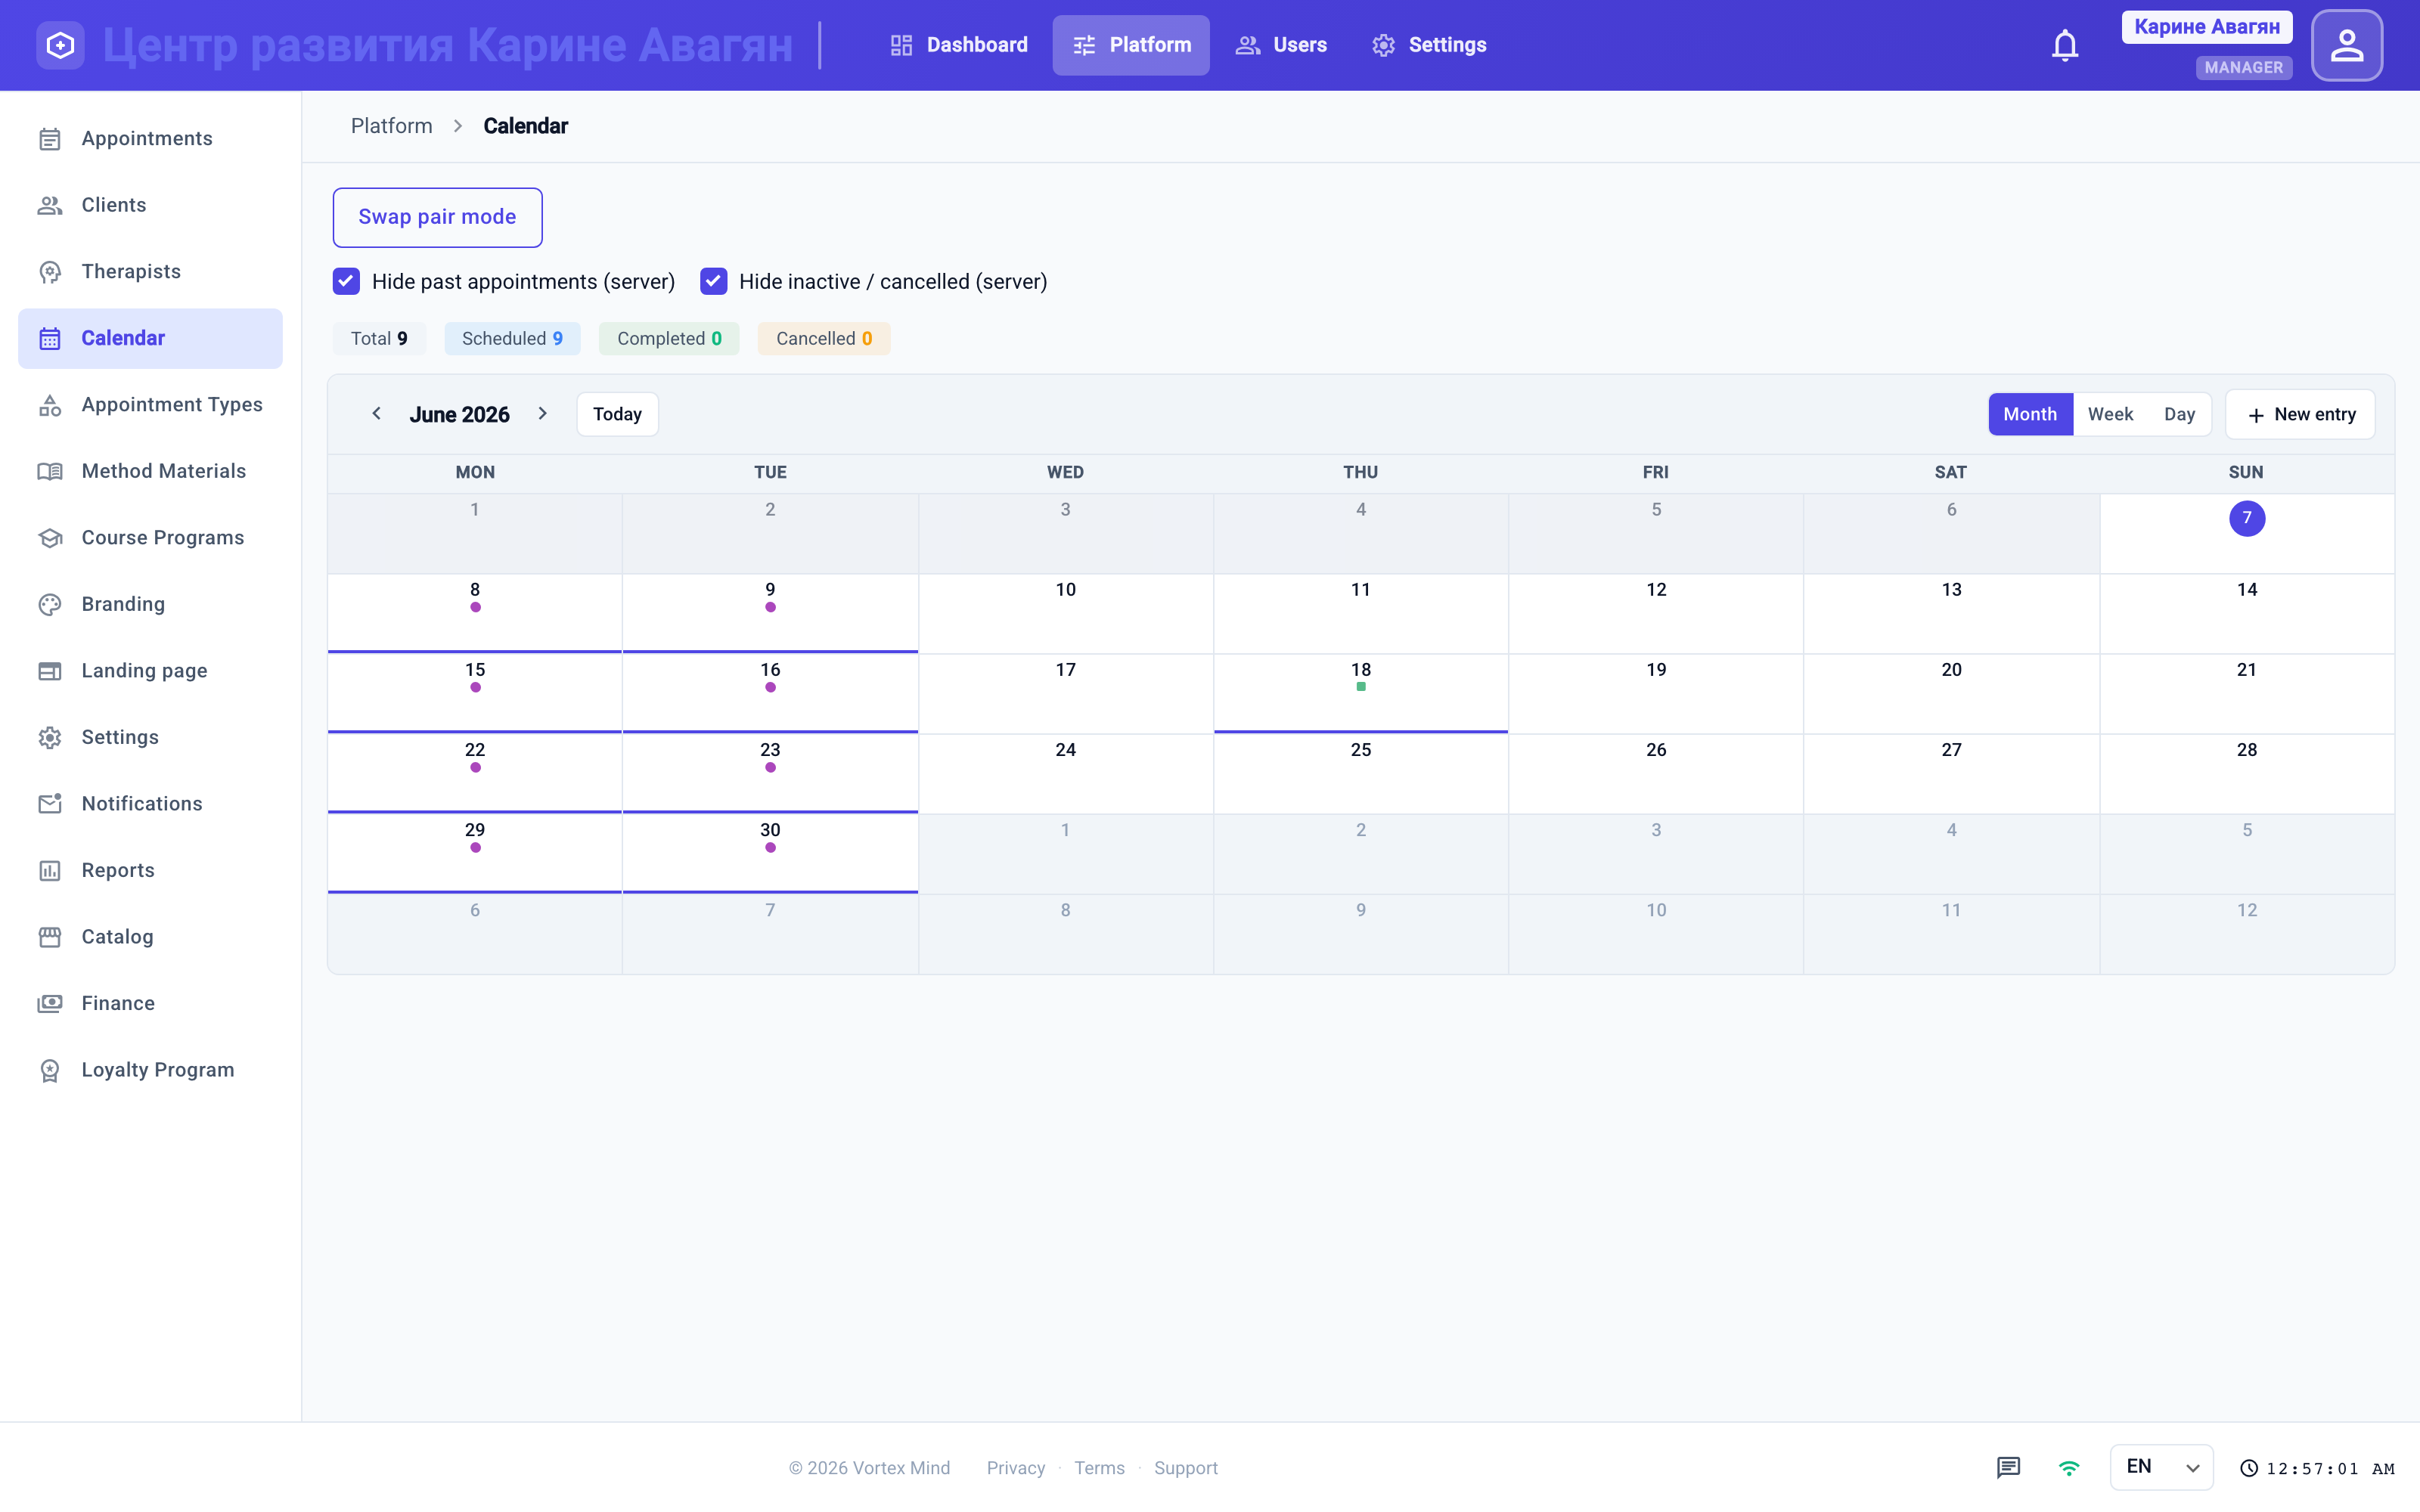Image resolution: width=2420 pixels, height=1512 pixels.
Task: Click the purple event dot on June 8
Action: click(475, 607)
